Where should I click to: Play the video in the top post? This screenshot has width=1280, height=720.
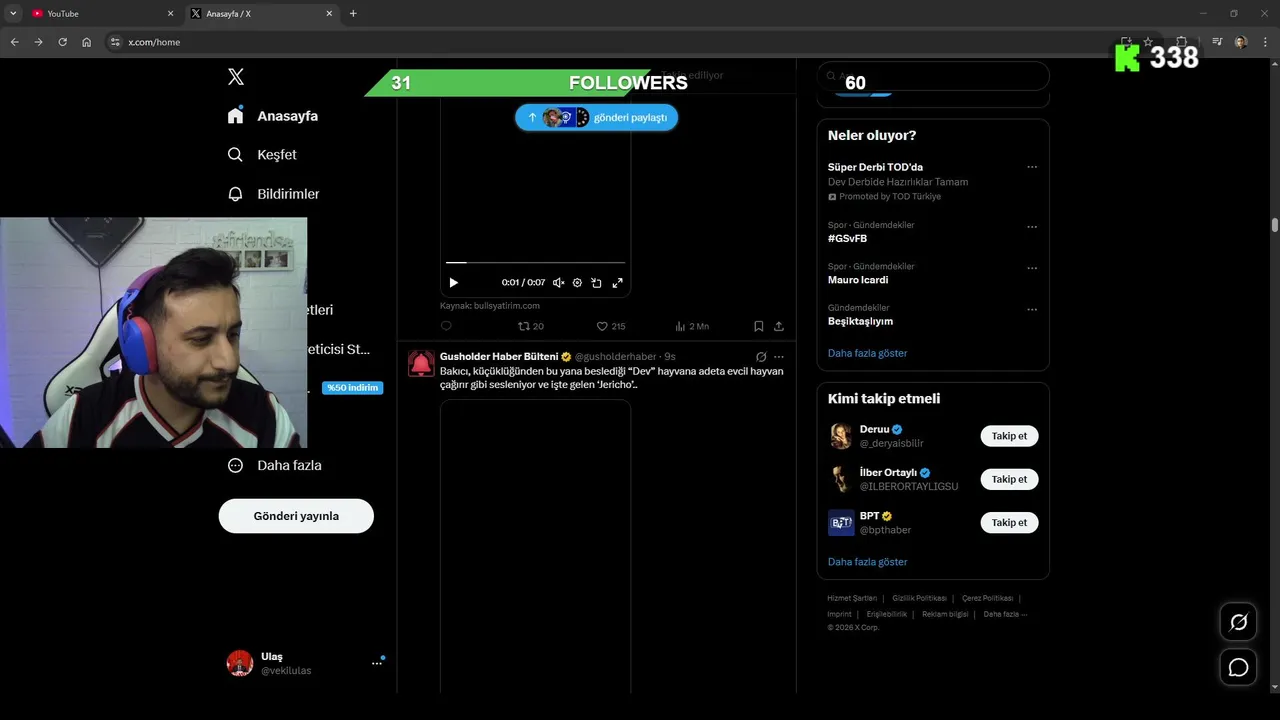(x=453, y=283)
